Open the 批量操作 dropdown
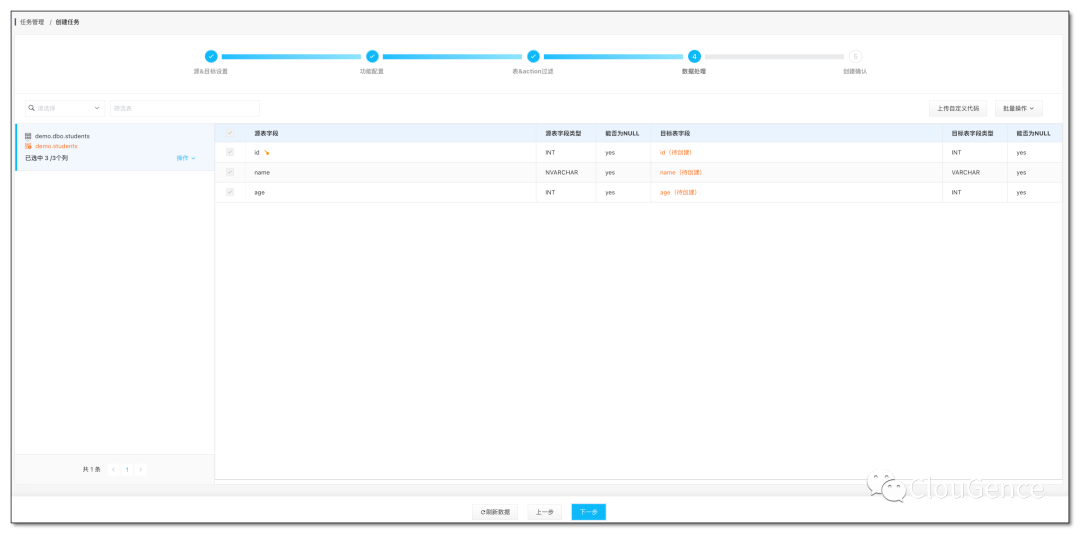Screen dimensions: 1080x534 (1019, 108)
